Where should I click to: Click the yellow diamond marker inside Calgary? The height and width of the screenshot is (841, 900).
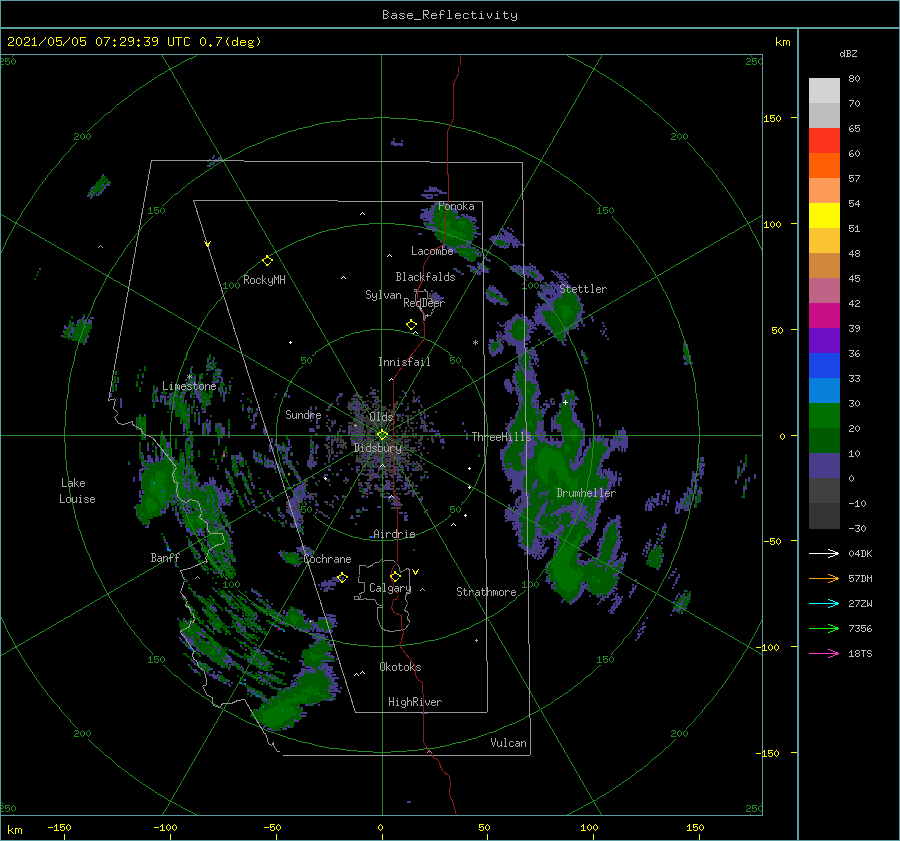click(x=395, y=576)
